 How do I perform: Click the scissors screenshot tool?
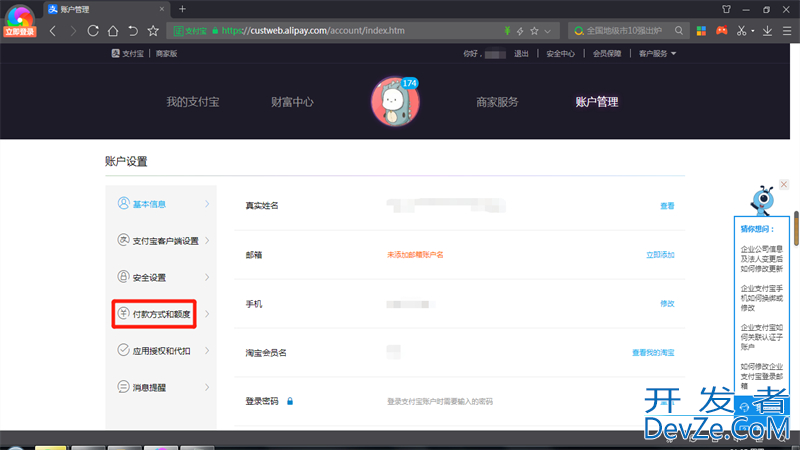point(741,31)
